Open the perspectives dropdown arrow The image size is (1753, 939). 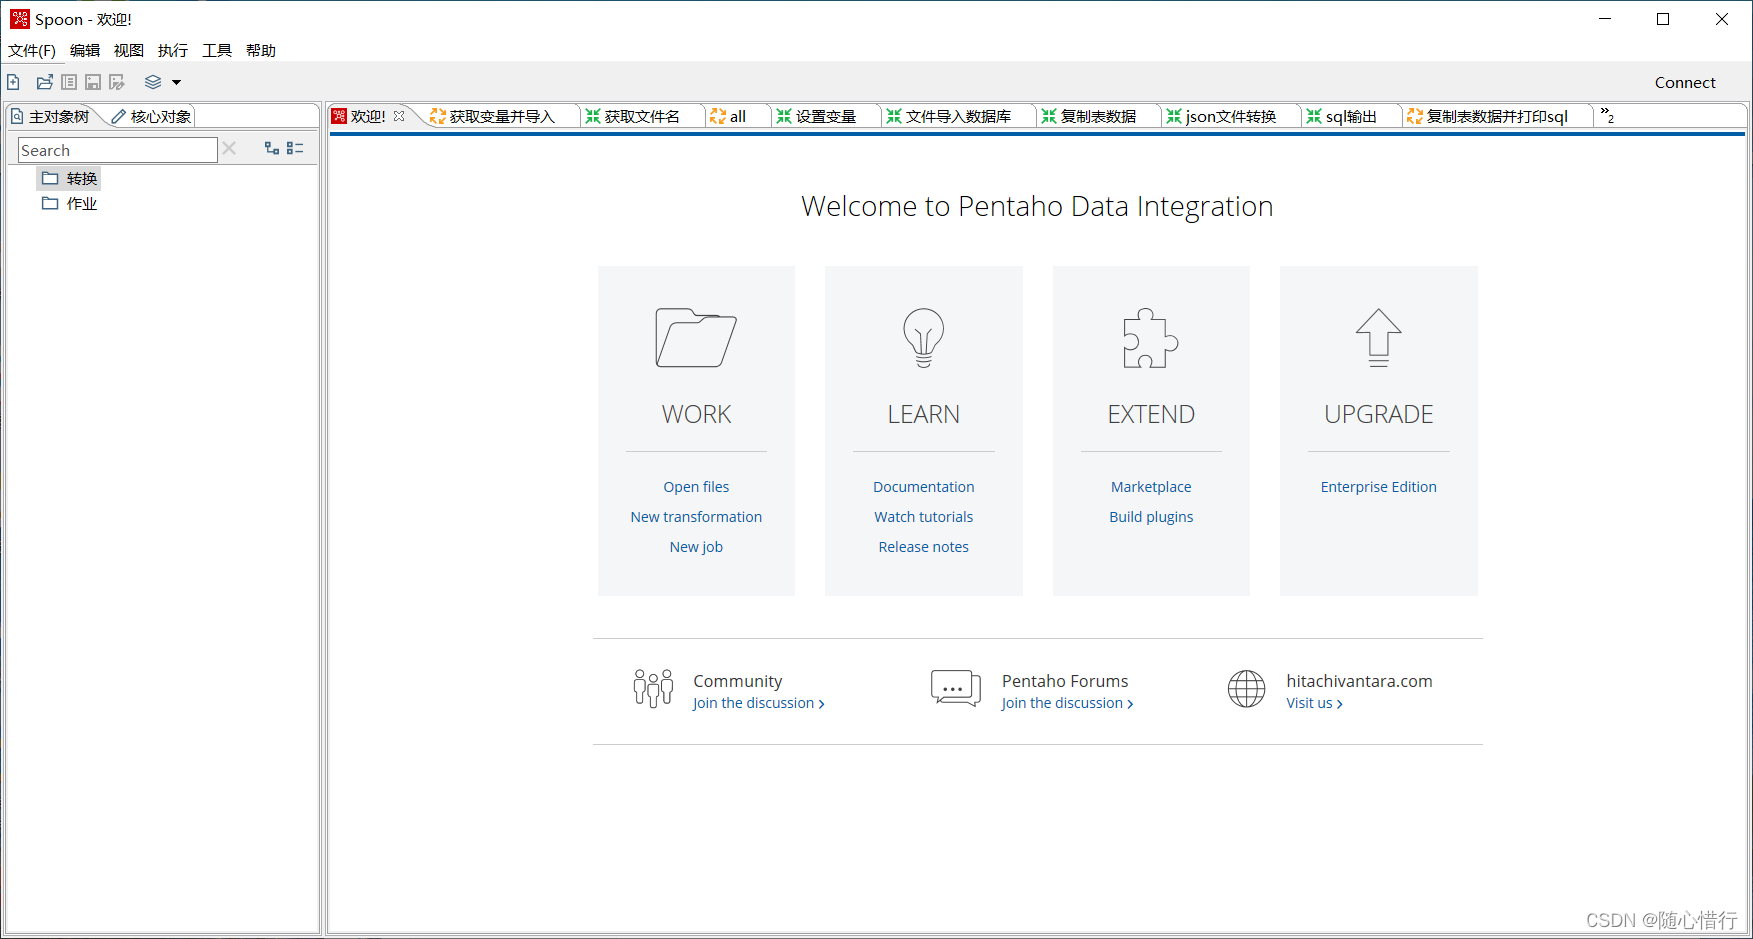tap(176, 83)
